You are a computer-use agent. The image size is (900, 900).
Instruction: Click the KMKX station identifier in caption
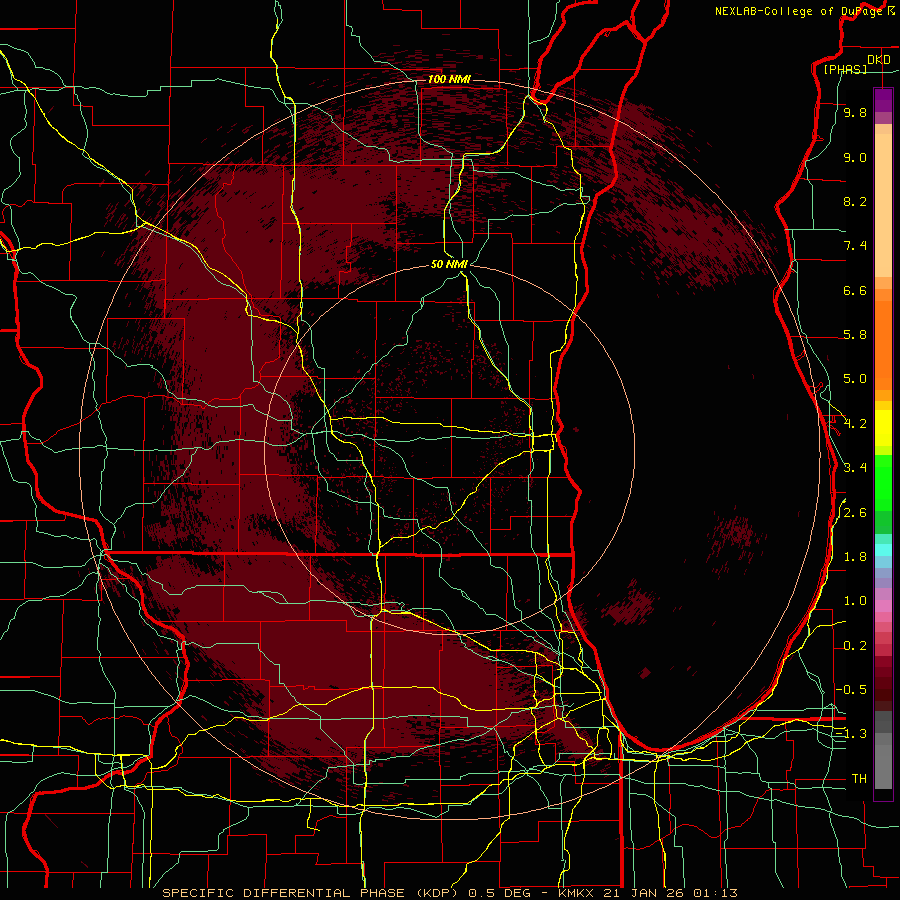click(x=579, y=893)
